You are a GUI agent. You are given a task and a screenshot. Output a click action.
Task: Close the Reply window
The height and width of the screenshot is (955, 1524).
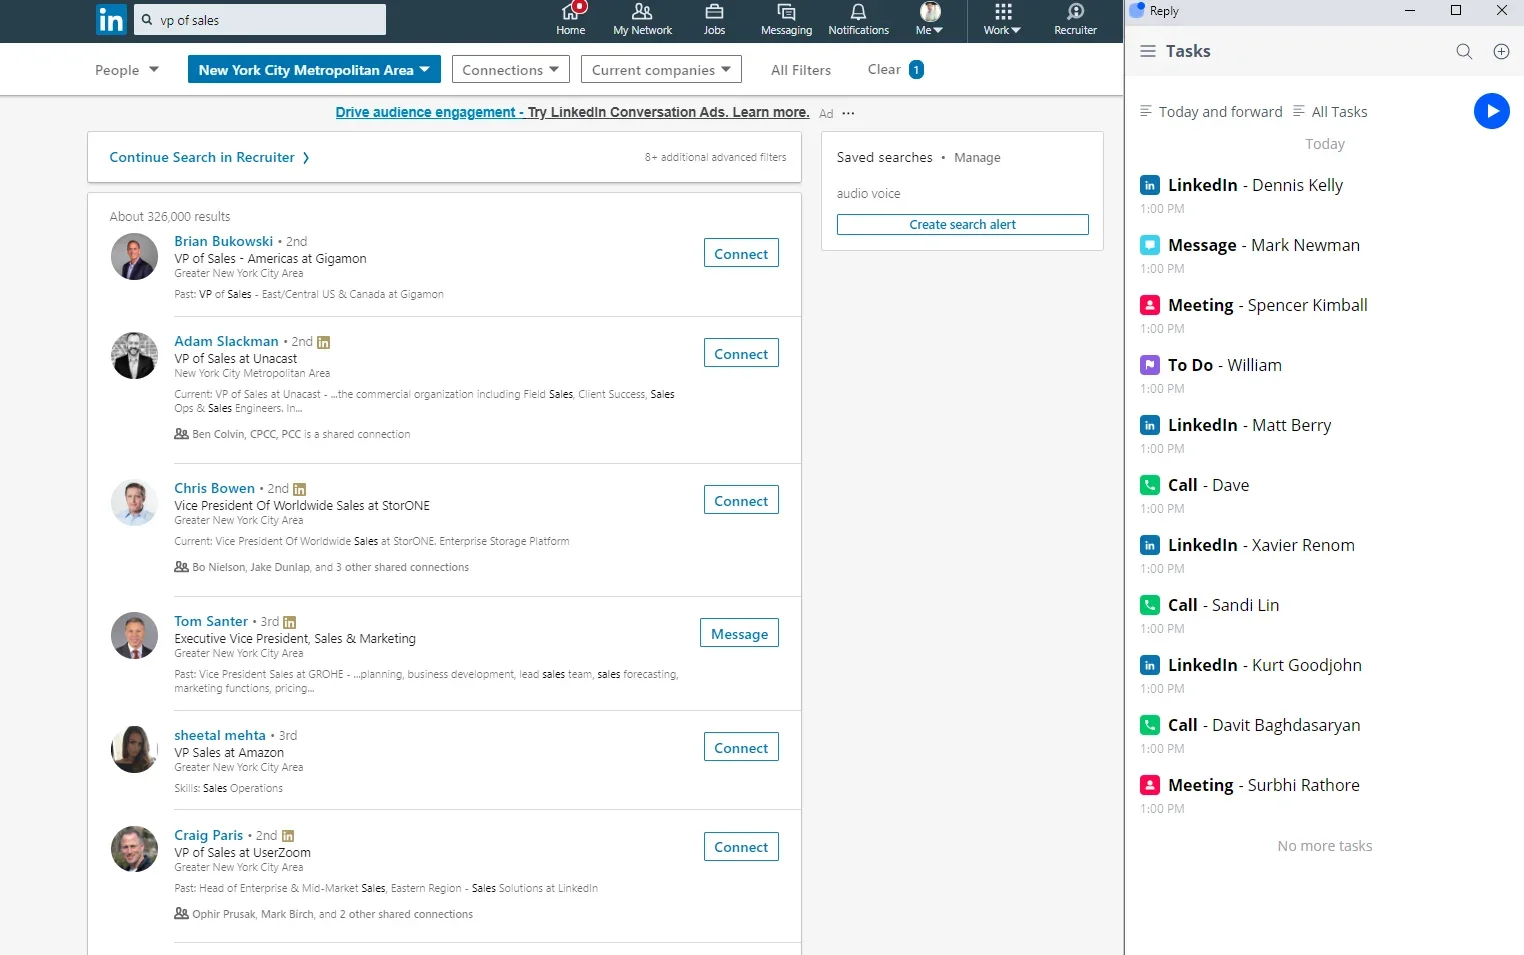point(1502,10)
